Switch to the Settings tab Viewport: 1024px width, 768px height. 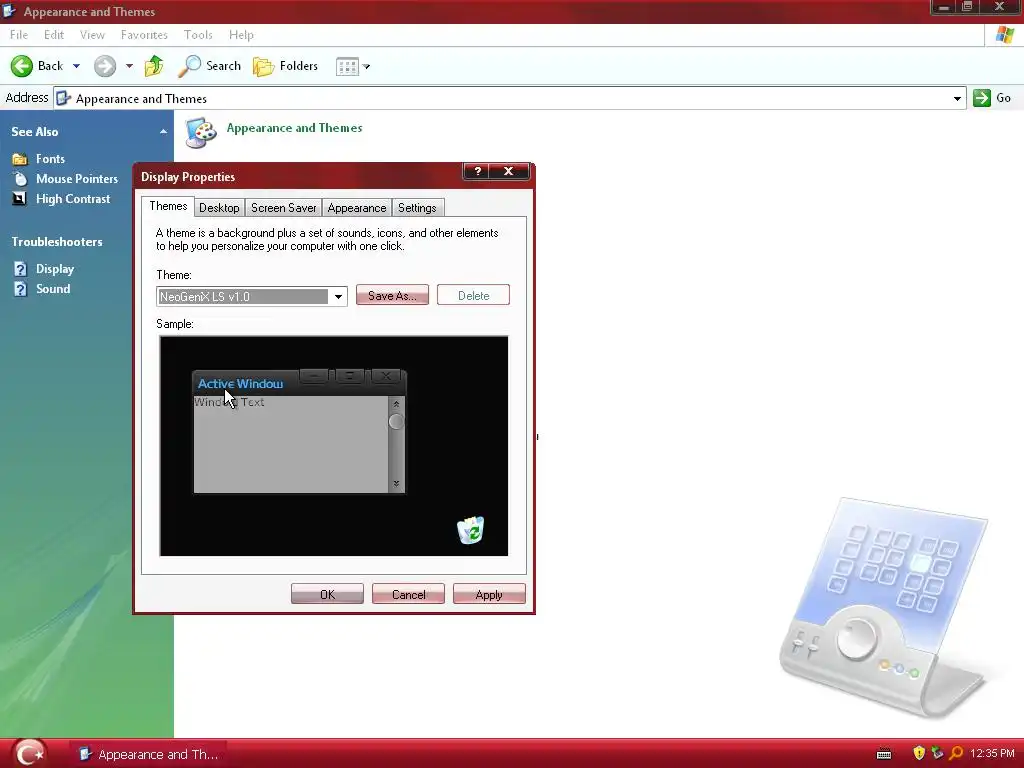417,208
